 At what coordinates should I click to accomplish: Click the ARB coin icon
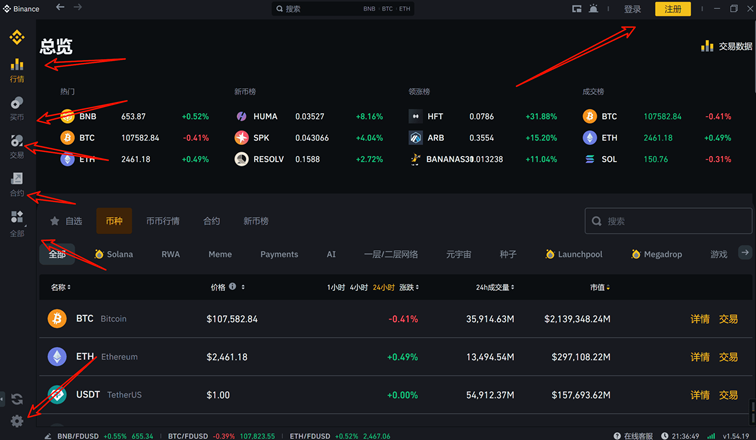(x=416, y=138)
